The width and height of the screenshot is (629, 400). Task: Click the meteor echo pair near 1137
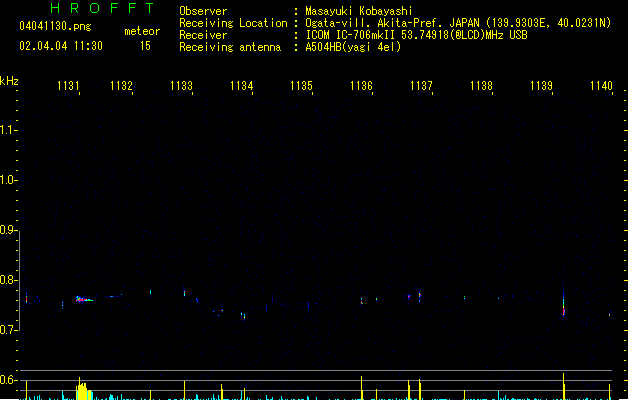click(x=414, y=297)
